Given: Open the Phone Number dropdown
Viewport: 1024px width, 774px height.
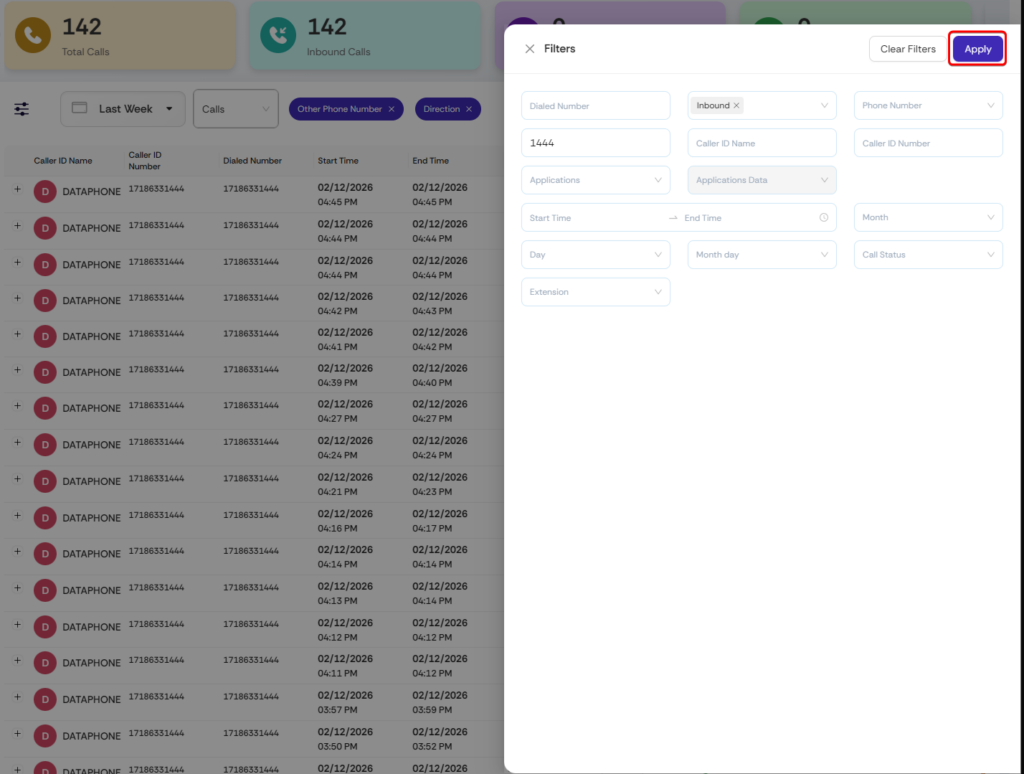Looking at the screenshot, I should click(928, 106).
